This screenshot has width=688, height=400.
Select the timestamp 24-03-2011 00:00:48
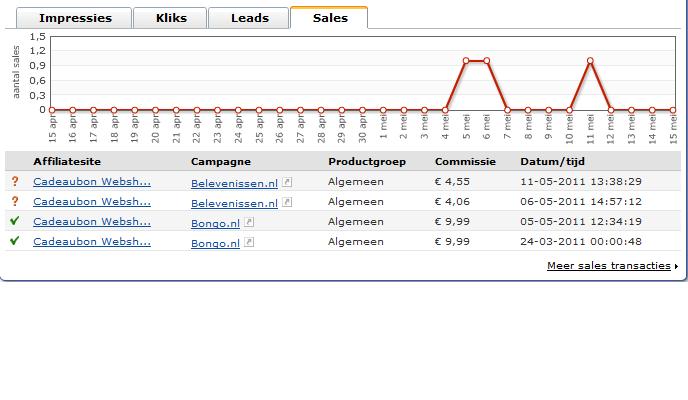[581, 242]
